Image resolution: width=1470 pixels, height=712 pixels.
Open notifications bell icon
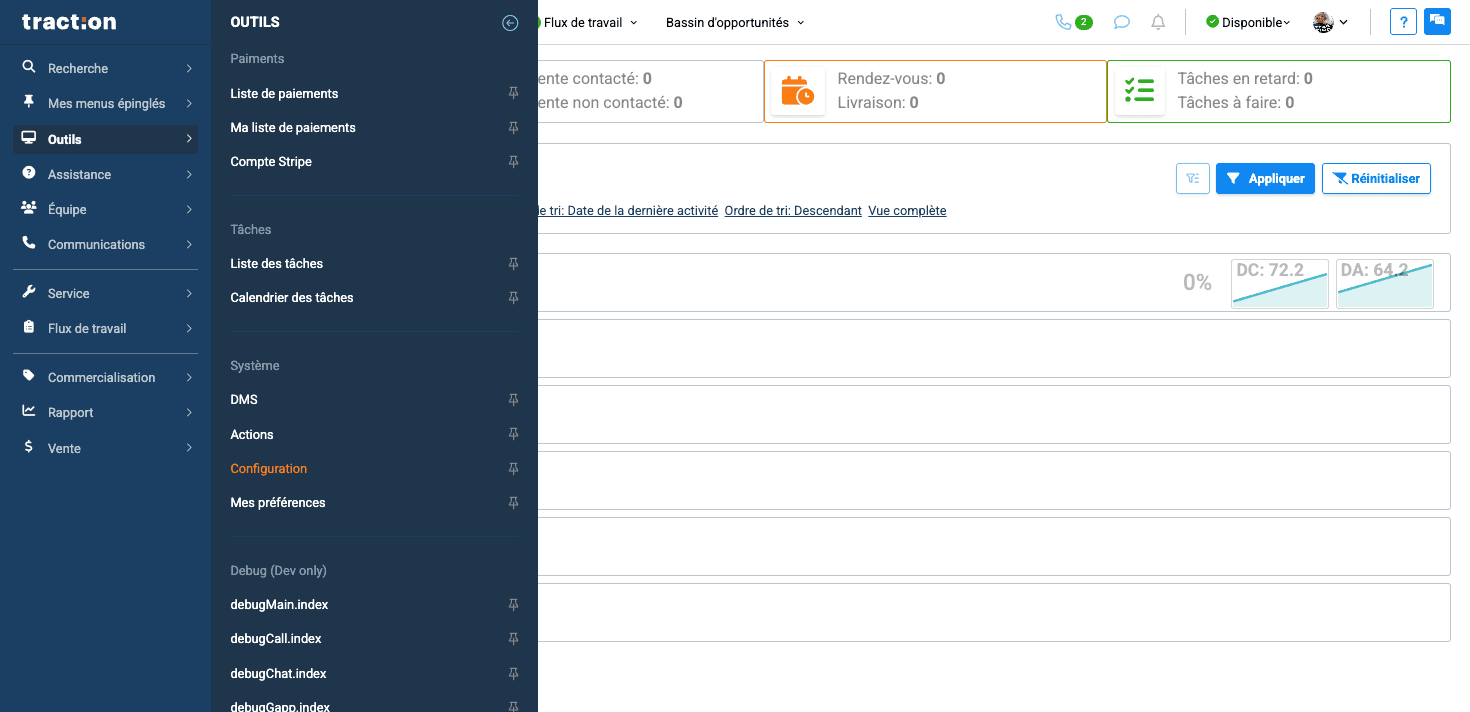pyautogui.click(x=1158, y=22)
